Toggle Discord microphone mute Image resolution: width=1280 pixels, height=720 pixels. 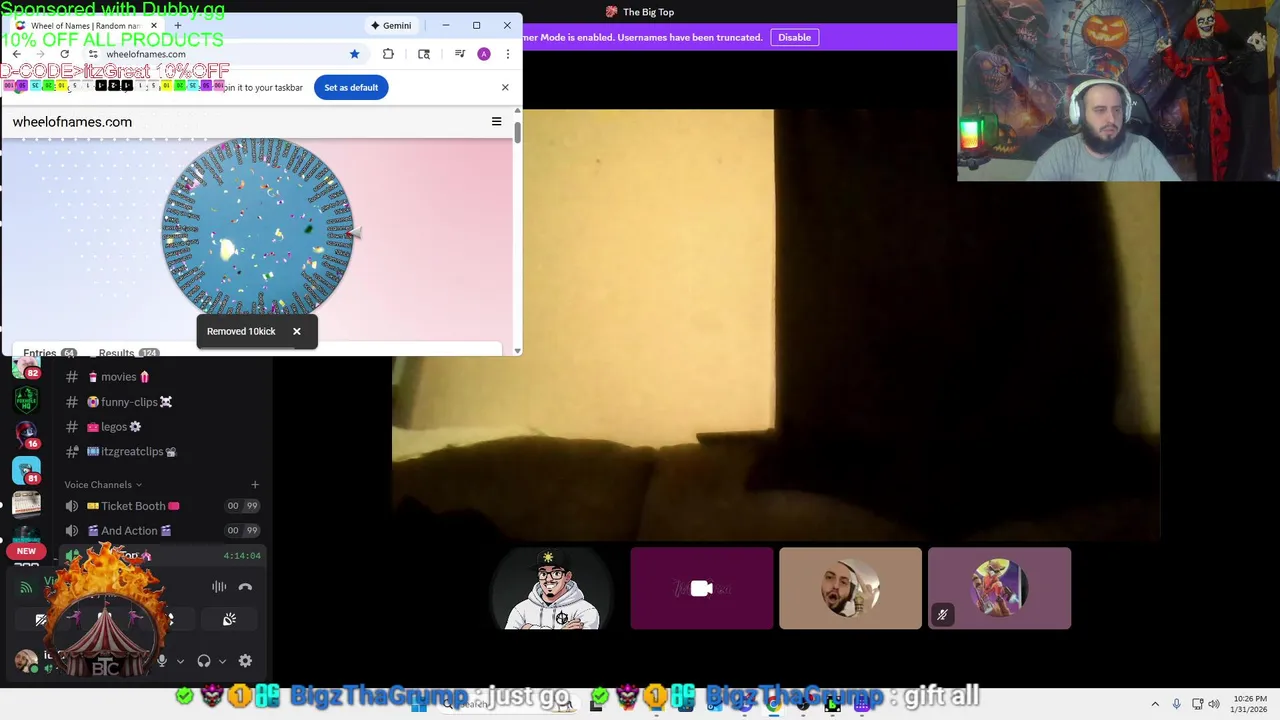click(162, 661)
